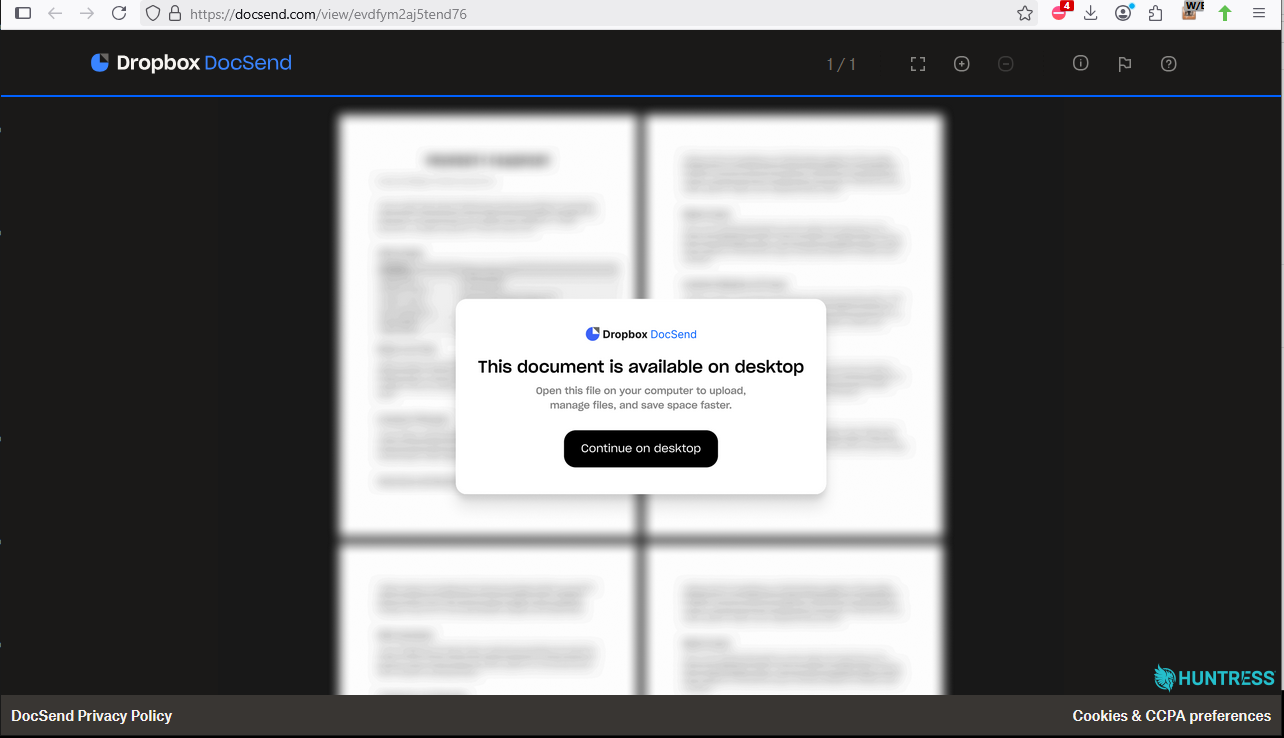Click the Dropbox DocSend header logo
This screenshot has height=738, width=1284.
click(191, 63)
